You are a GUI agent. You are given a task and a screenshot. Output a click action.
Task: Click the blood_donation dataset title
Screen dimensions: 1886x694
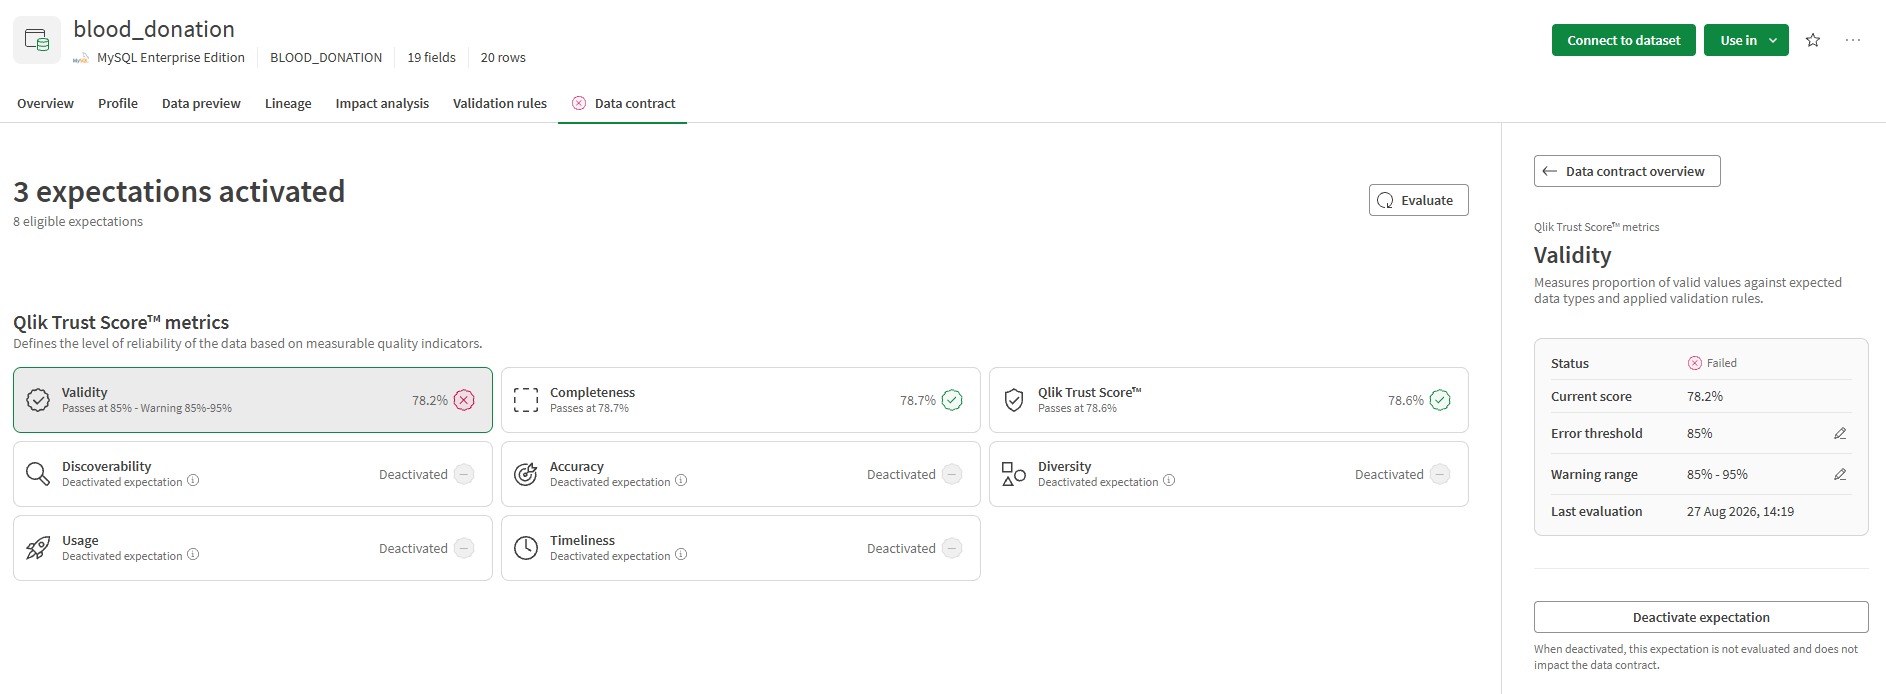[154, 29]
